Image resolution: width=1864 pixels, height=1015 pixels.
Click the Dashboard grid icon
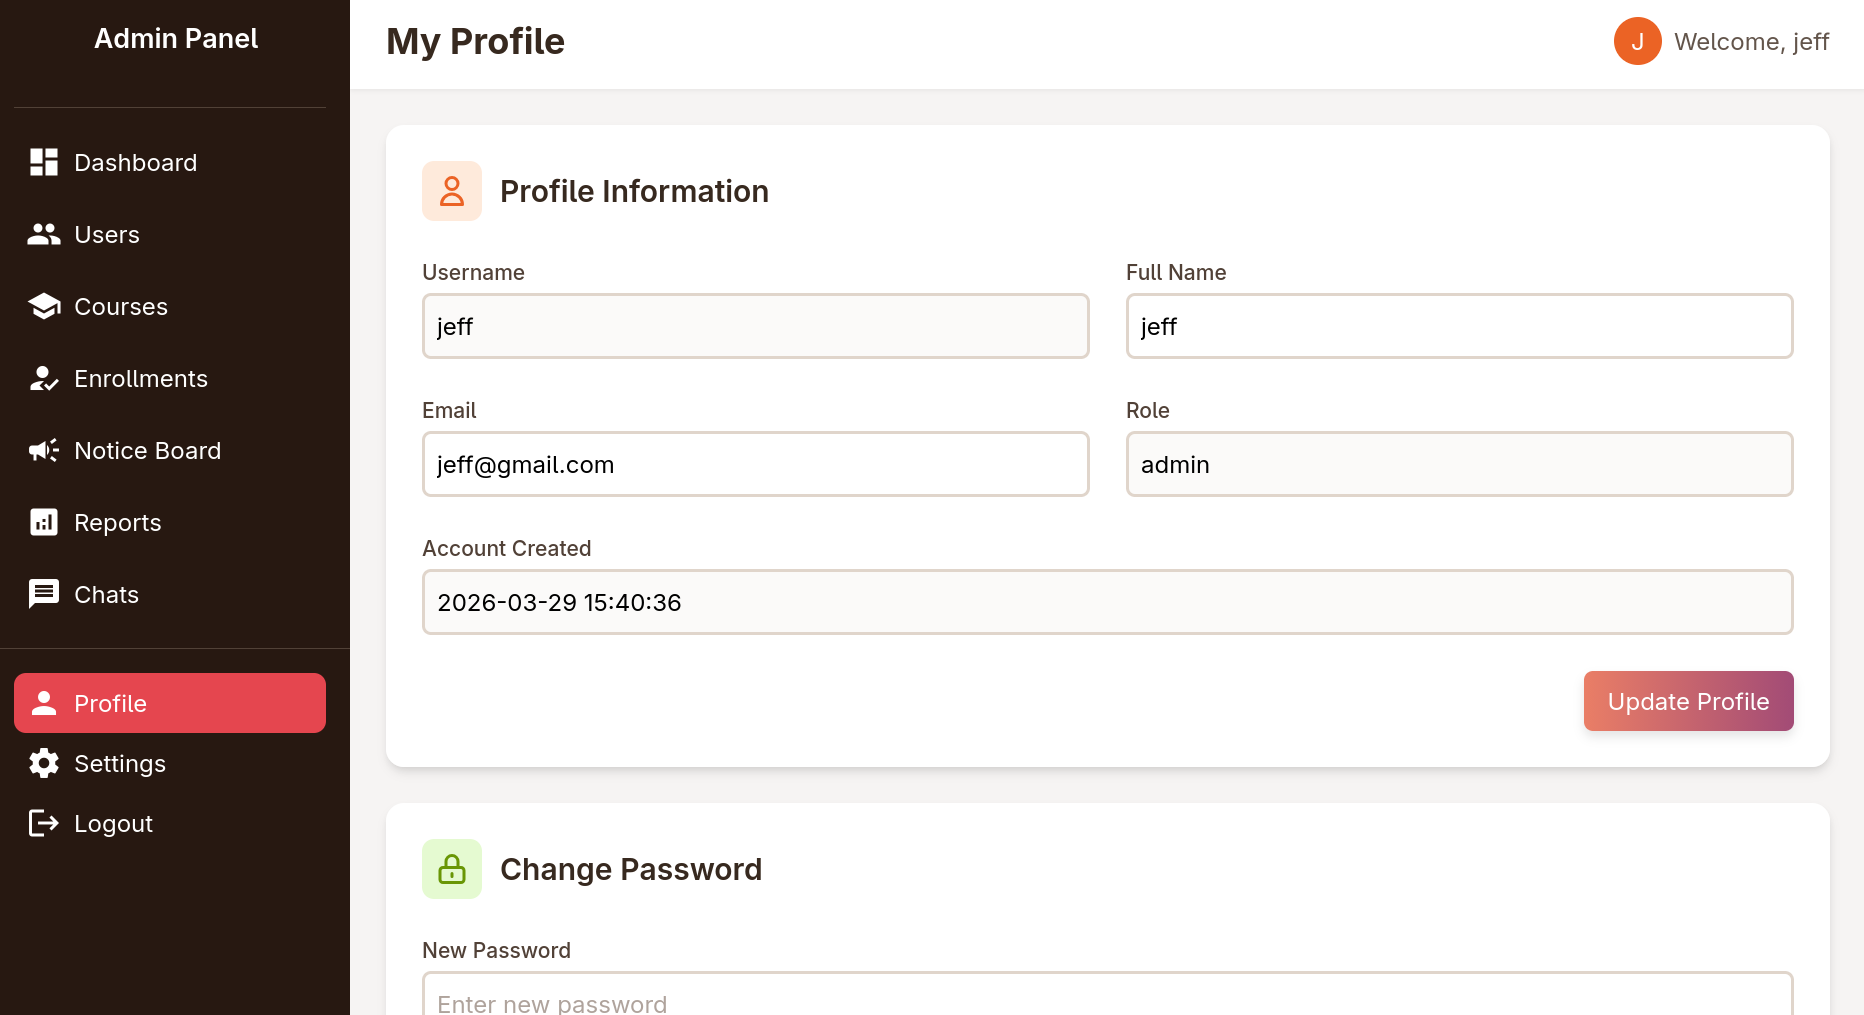pos(44,162)
